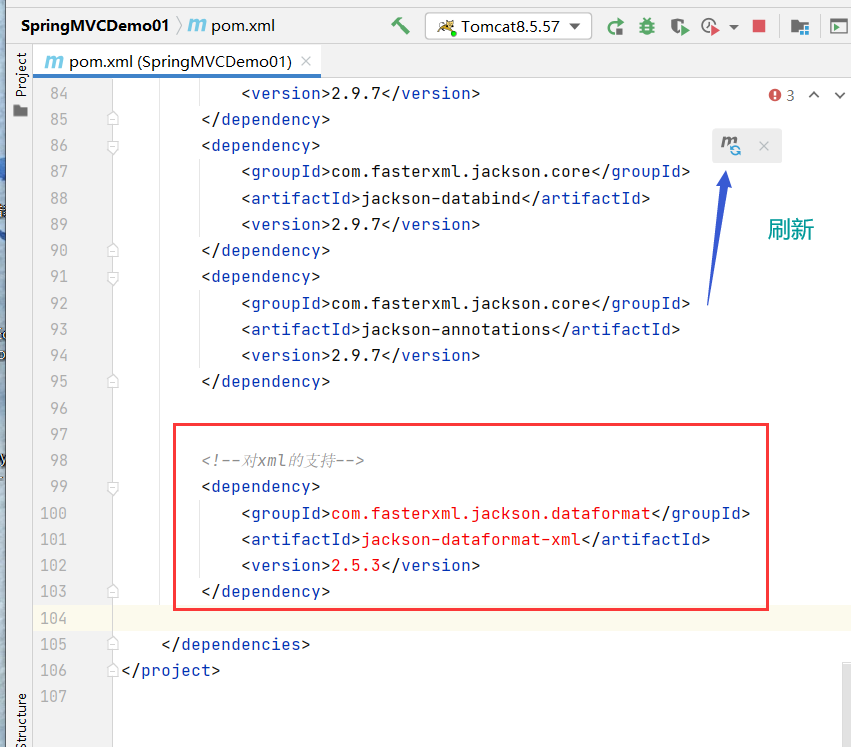Toggle fold marker at line 90
Viewport: 851px width, 747px height.
113,250
